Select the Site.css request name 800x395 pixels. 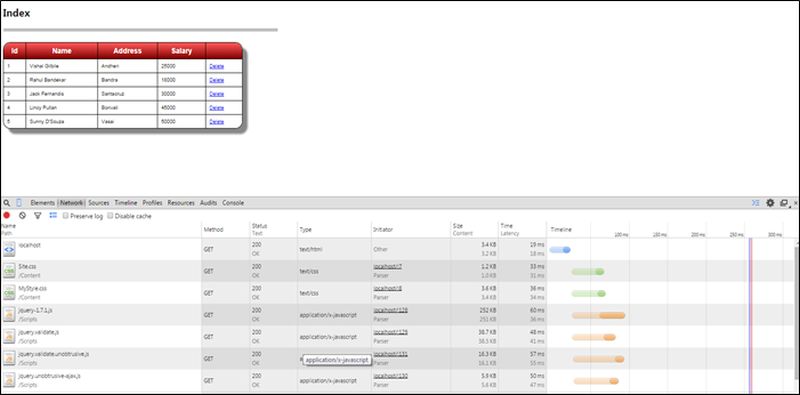pyautogui.click(x=27, y=266)
